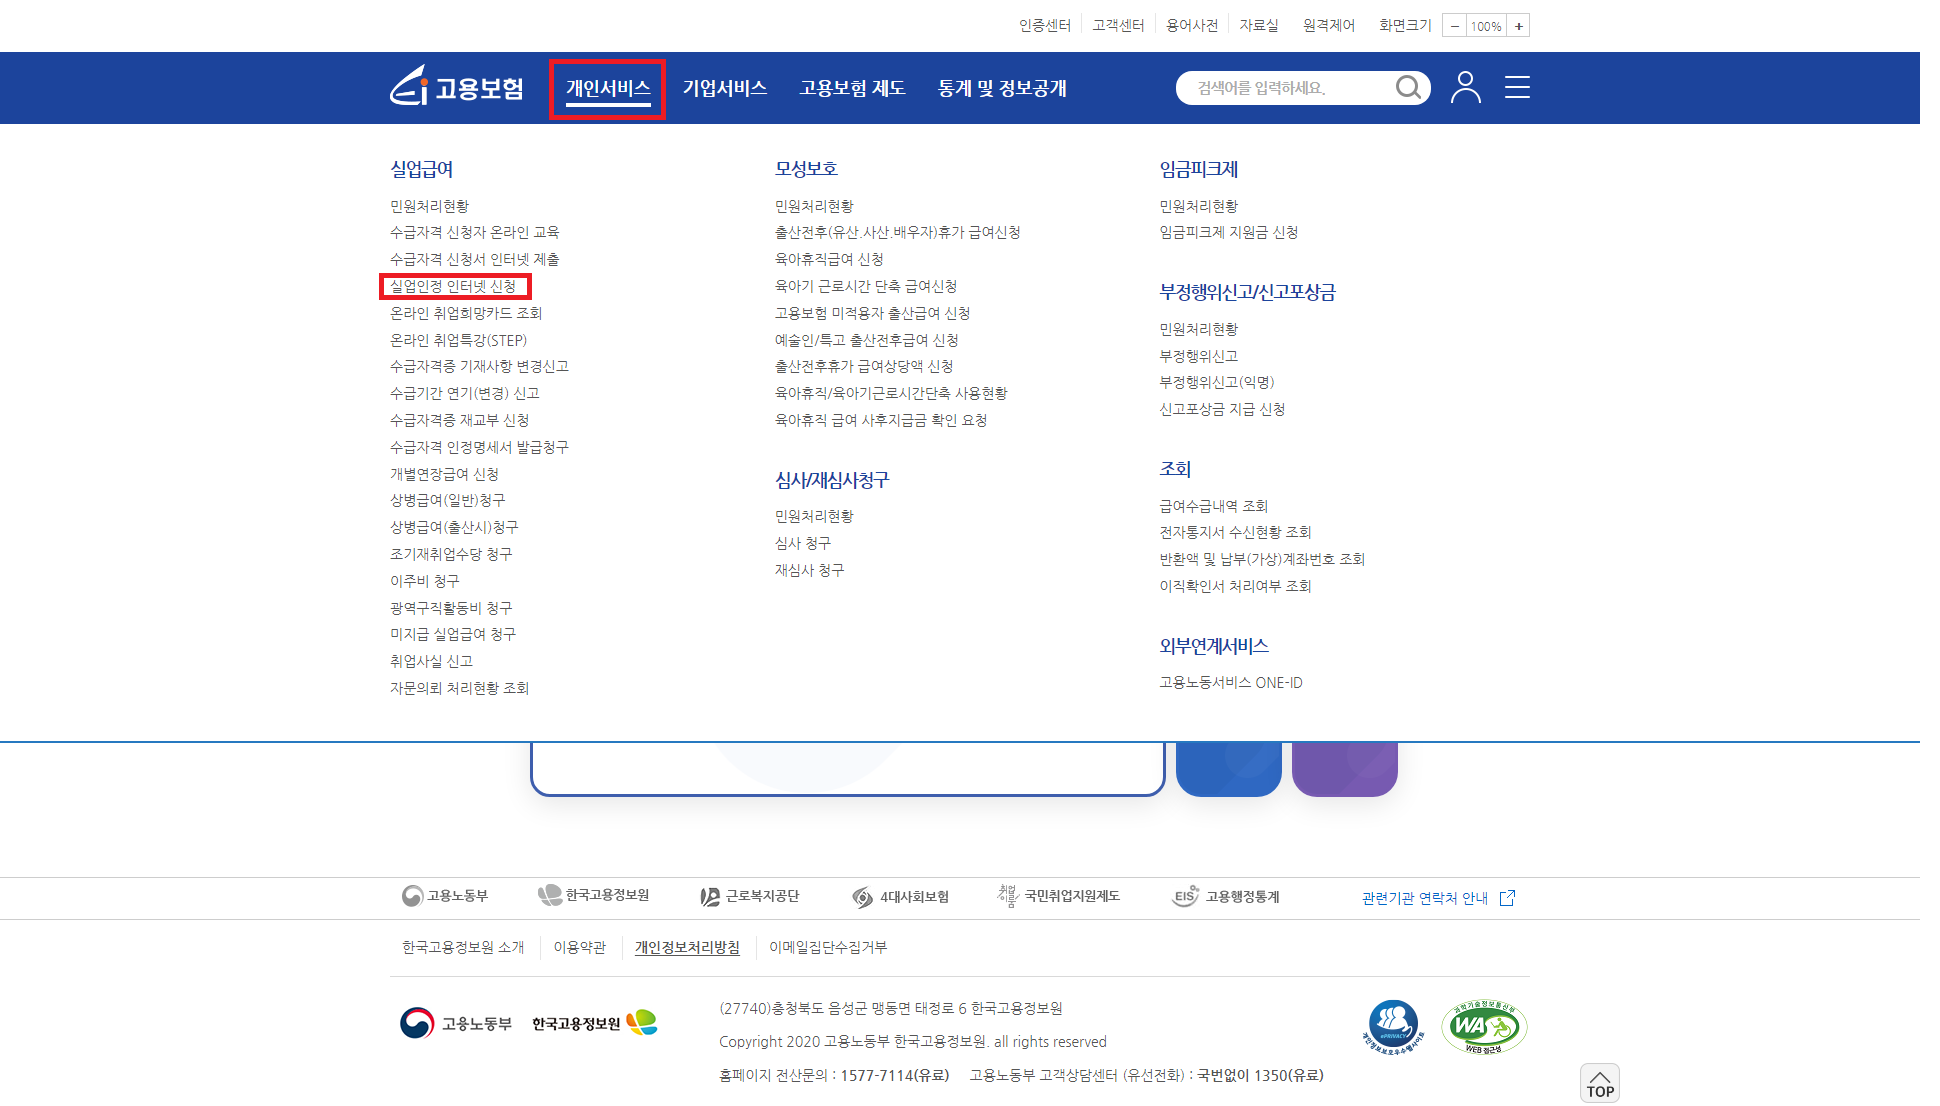
Task: Click the blue privacy certification badge
Action: point(1392,1027)
